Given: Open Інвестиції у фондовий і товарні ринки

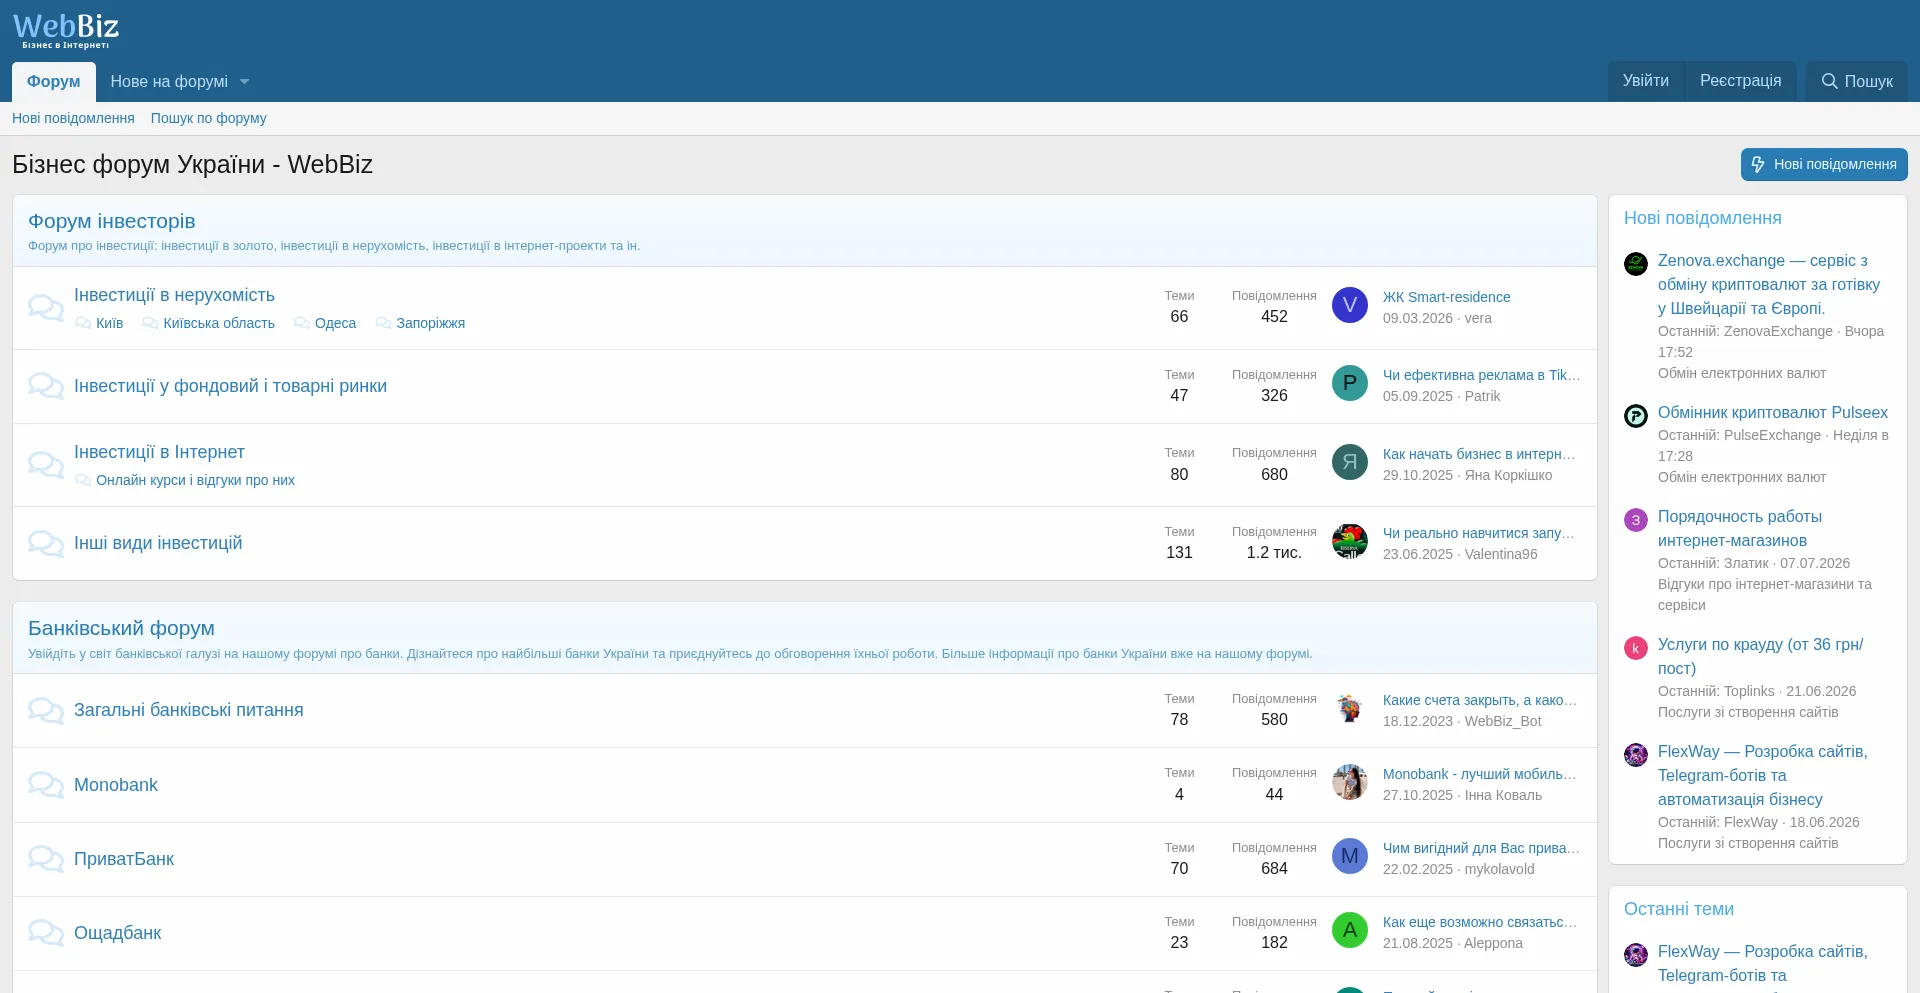Looking at the screenshot, I should click(230, 386).
